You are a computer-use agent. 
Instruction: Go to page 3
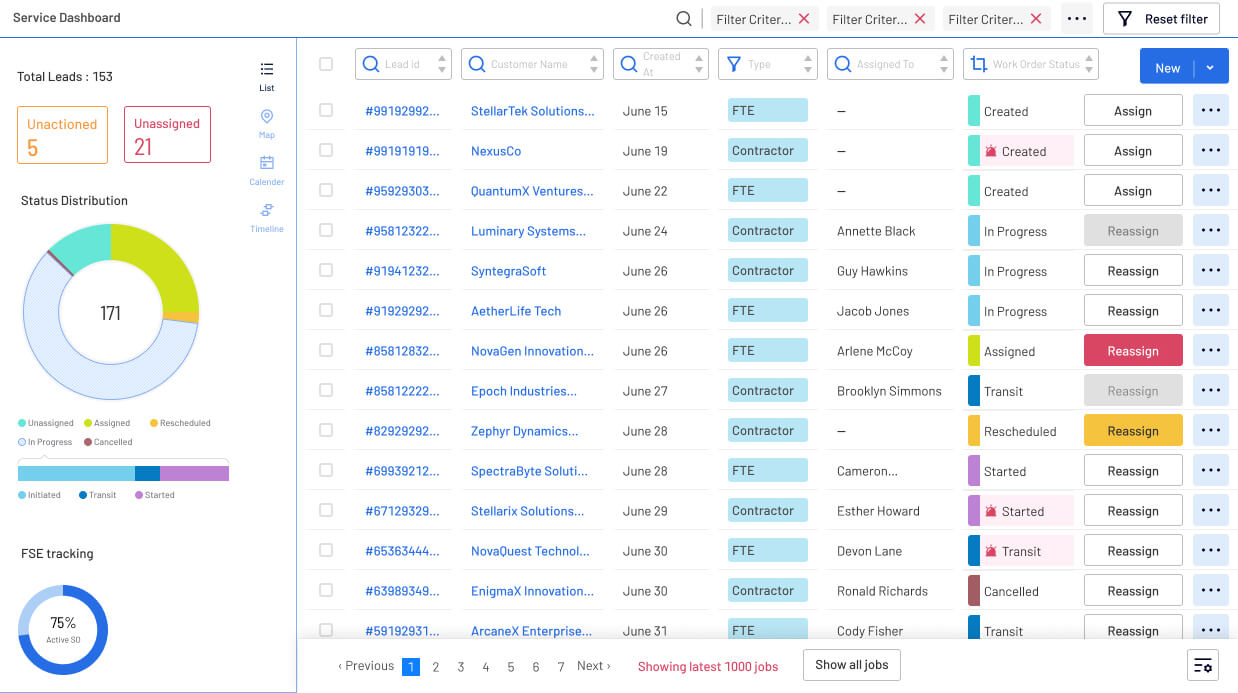click(x=461, y=666)
